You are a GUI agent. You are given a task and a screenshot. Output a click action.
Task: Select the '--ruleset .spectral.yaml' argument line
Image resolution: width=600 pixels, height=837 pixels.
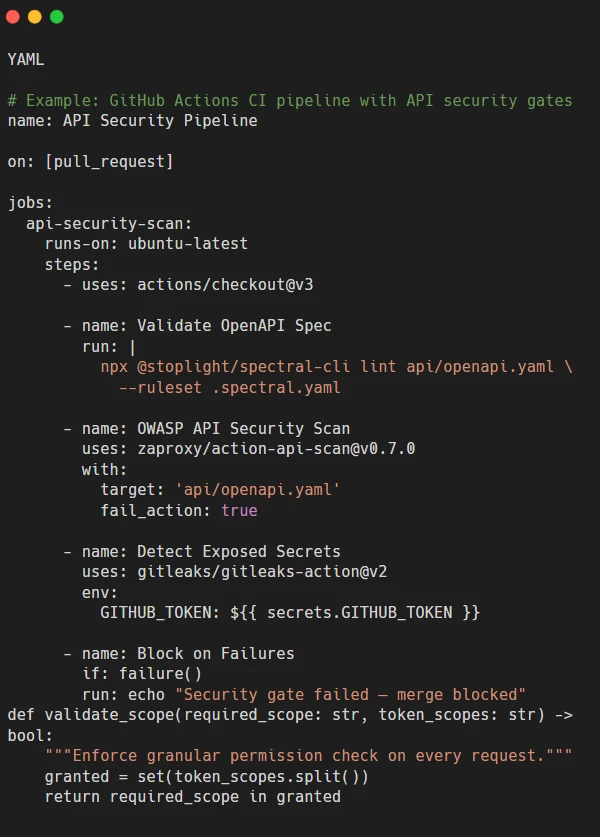click(x=230, y=388)
